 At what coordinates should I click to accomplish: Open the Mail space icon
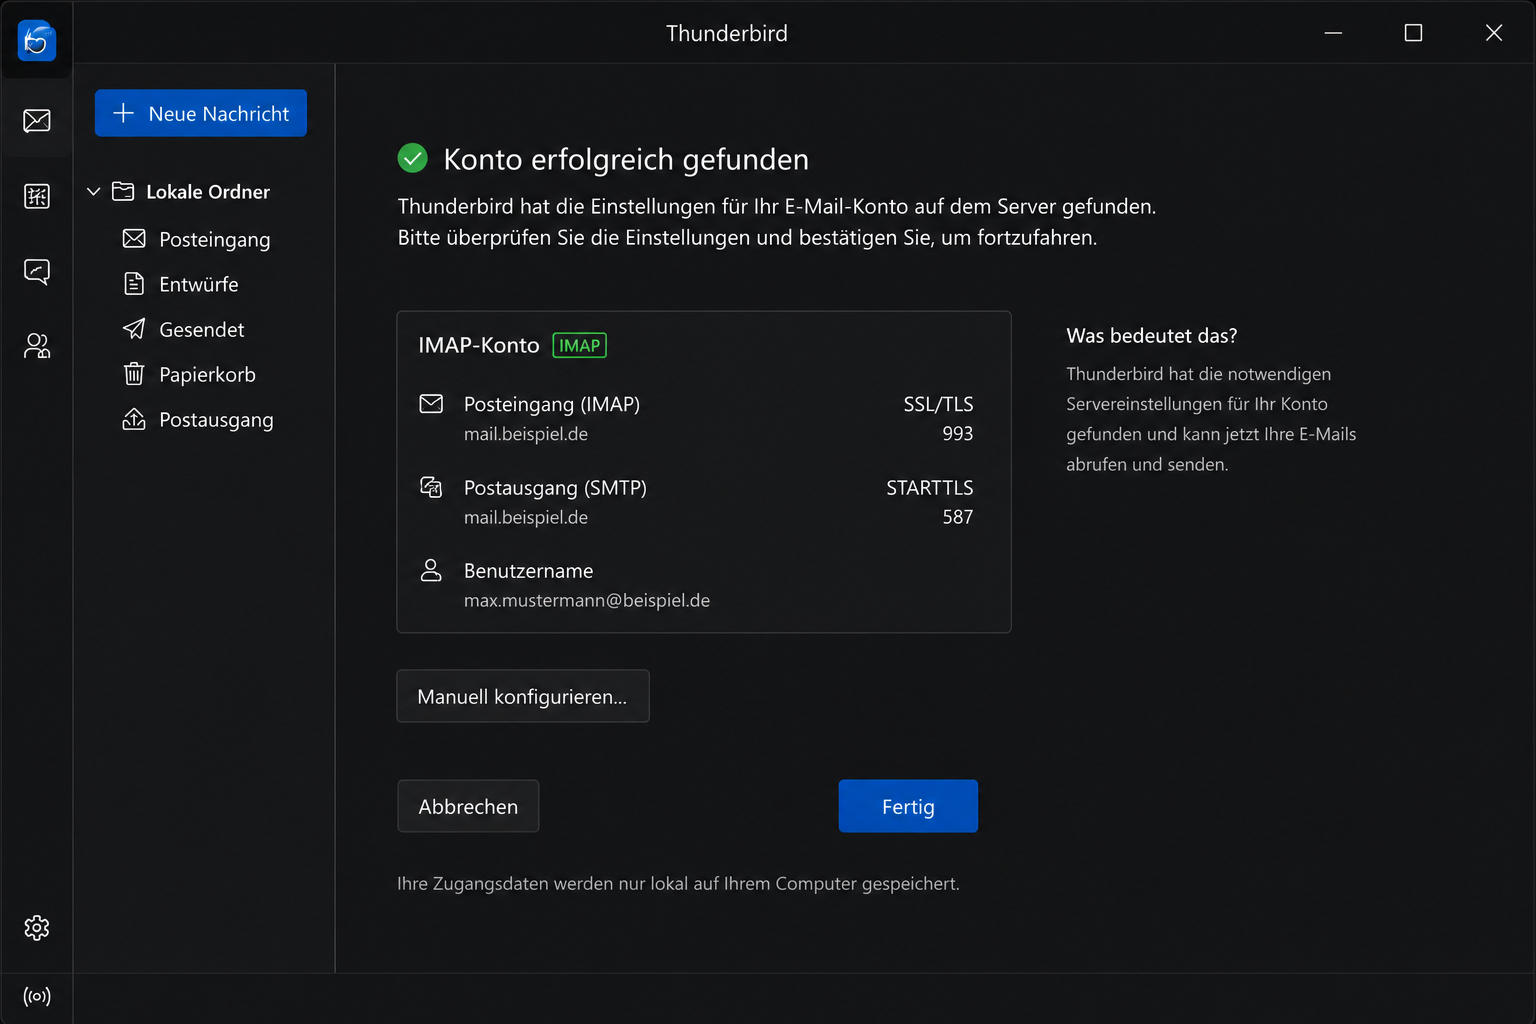point(37,121)
